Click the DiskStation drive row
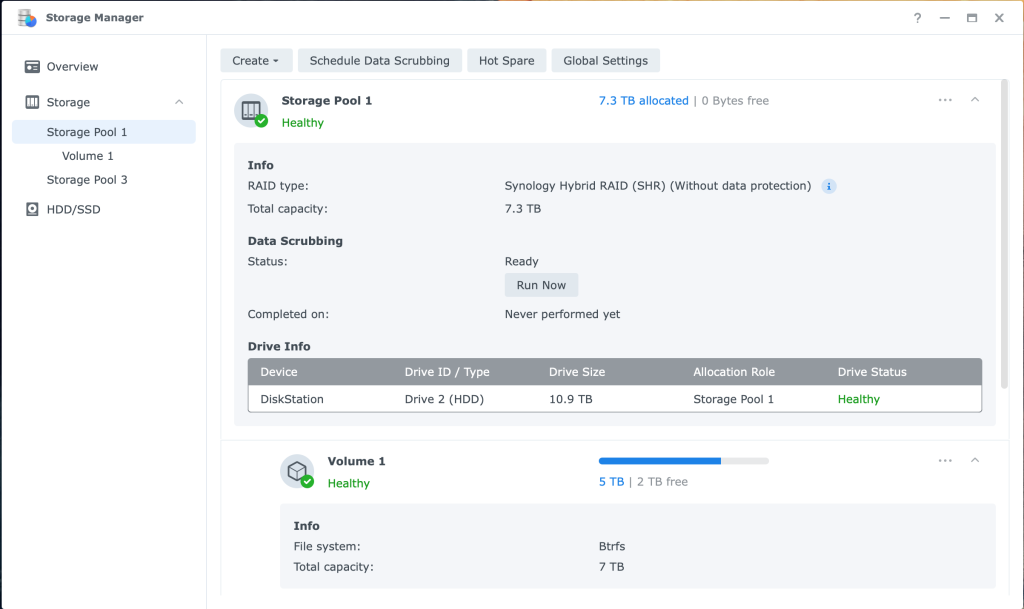 [x=614, y=399]
